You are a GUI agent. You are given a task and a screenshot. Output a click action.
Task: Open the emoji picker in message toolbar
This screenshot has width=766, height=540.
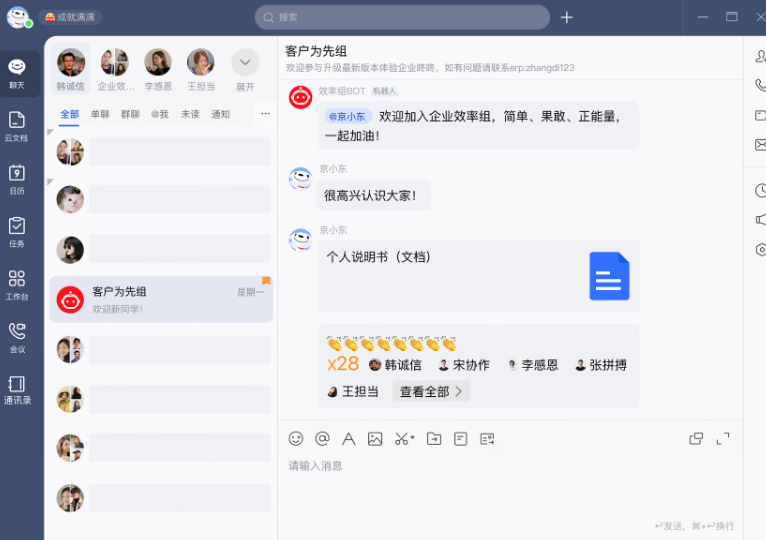(296, 438)
